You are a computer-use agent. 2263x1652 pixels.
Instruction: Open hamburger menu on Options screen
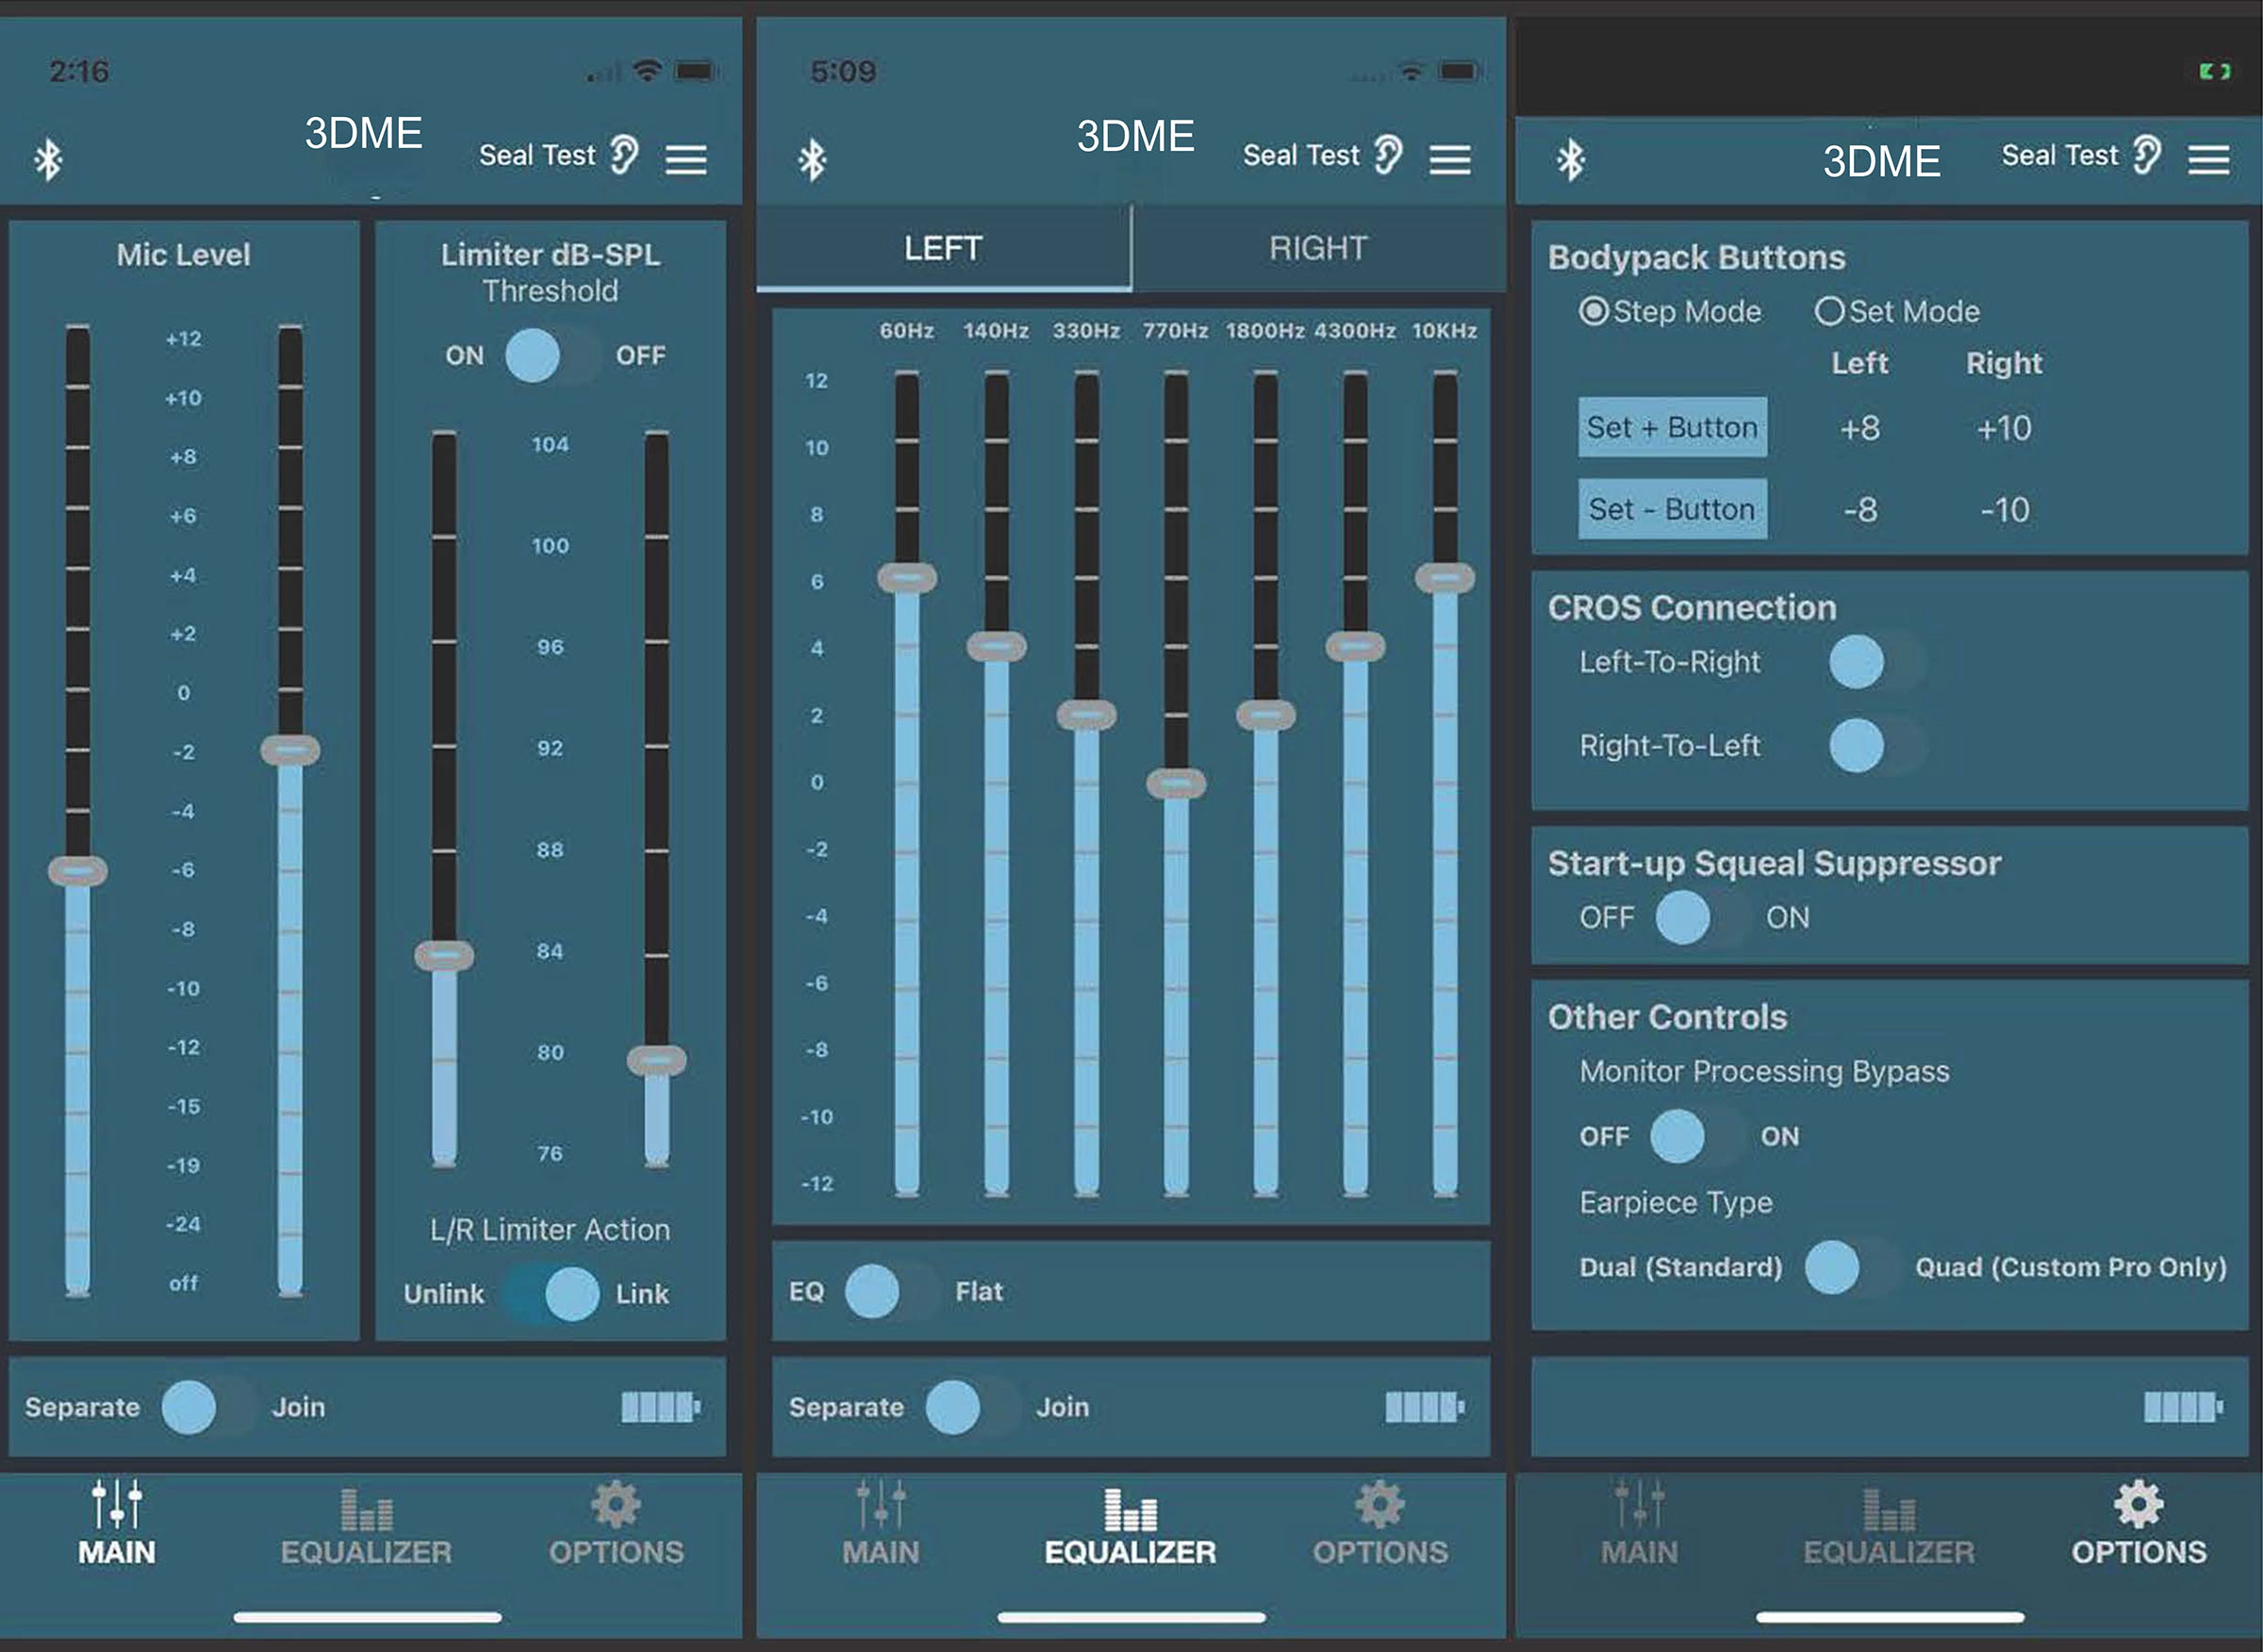[2208, 159]
